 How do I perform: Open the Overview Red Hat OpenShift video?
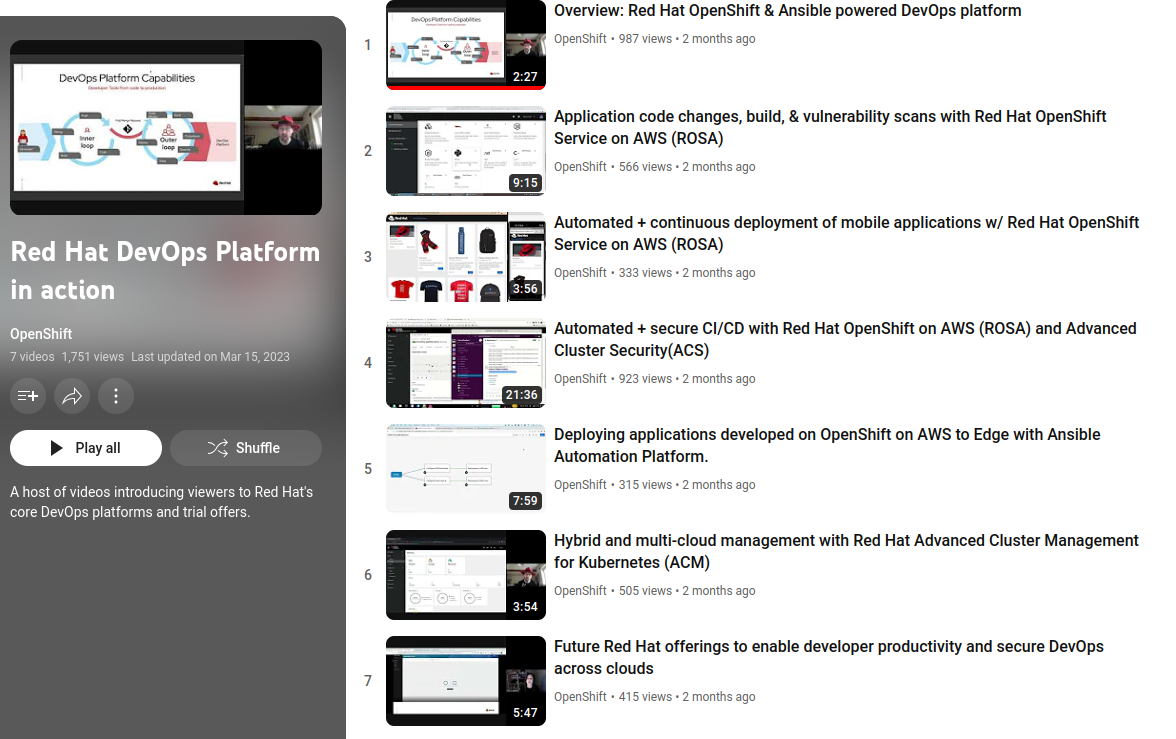787,10
